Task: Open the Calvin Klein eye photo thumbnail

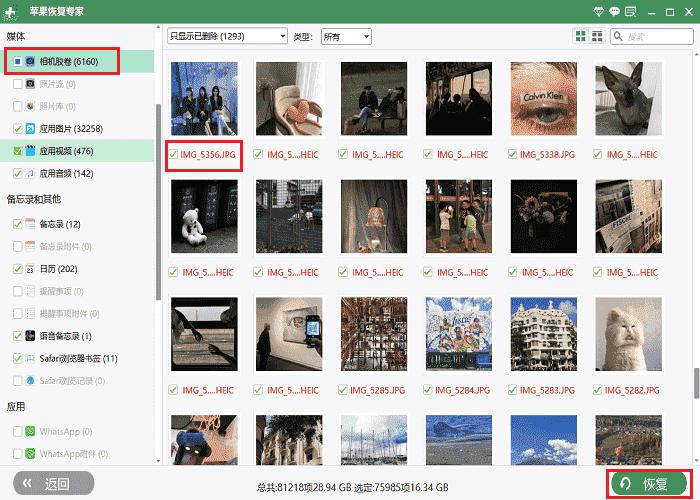Action: pyautogui.click(x=542, y=101)
